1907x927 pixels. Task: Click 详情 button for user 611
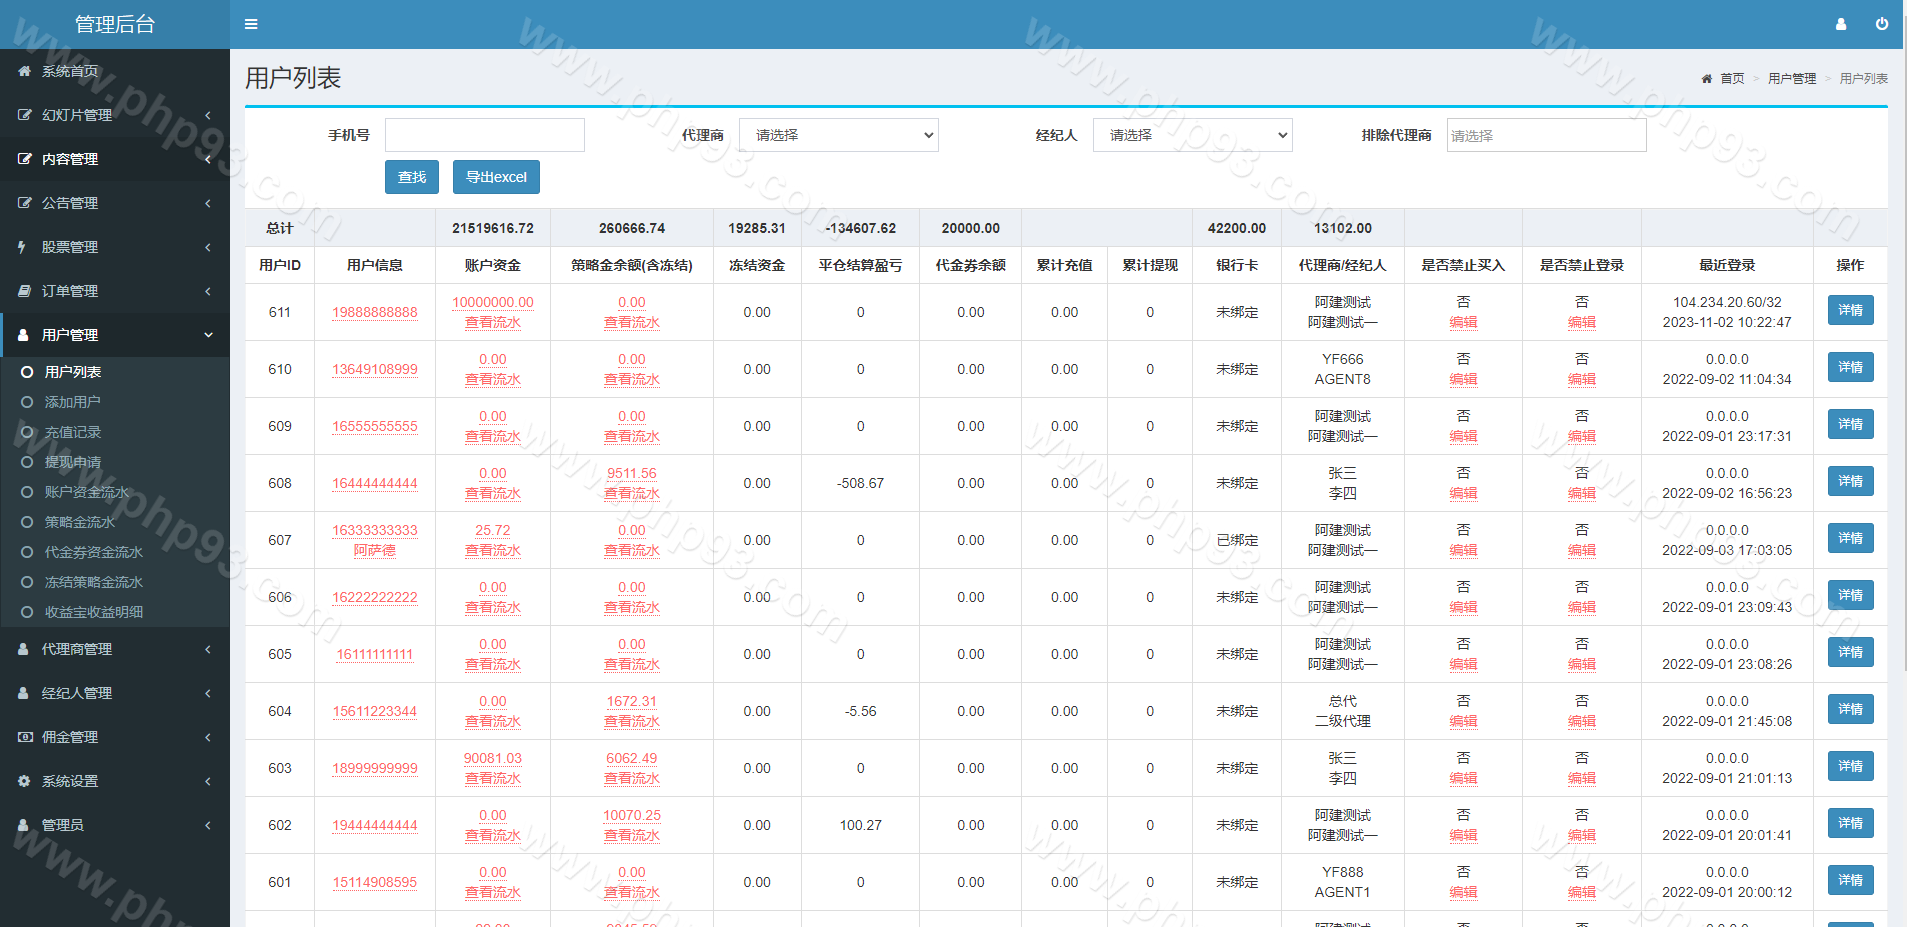[1850, 311]
